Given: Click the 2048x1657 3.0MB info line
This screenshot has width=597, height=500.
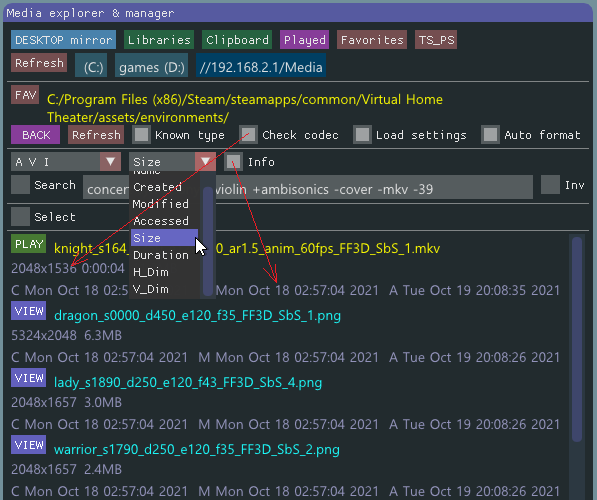Looking at the screenshot, I should [x=66, y=403].
